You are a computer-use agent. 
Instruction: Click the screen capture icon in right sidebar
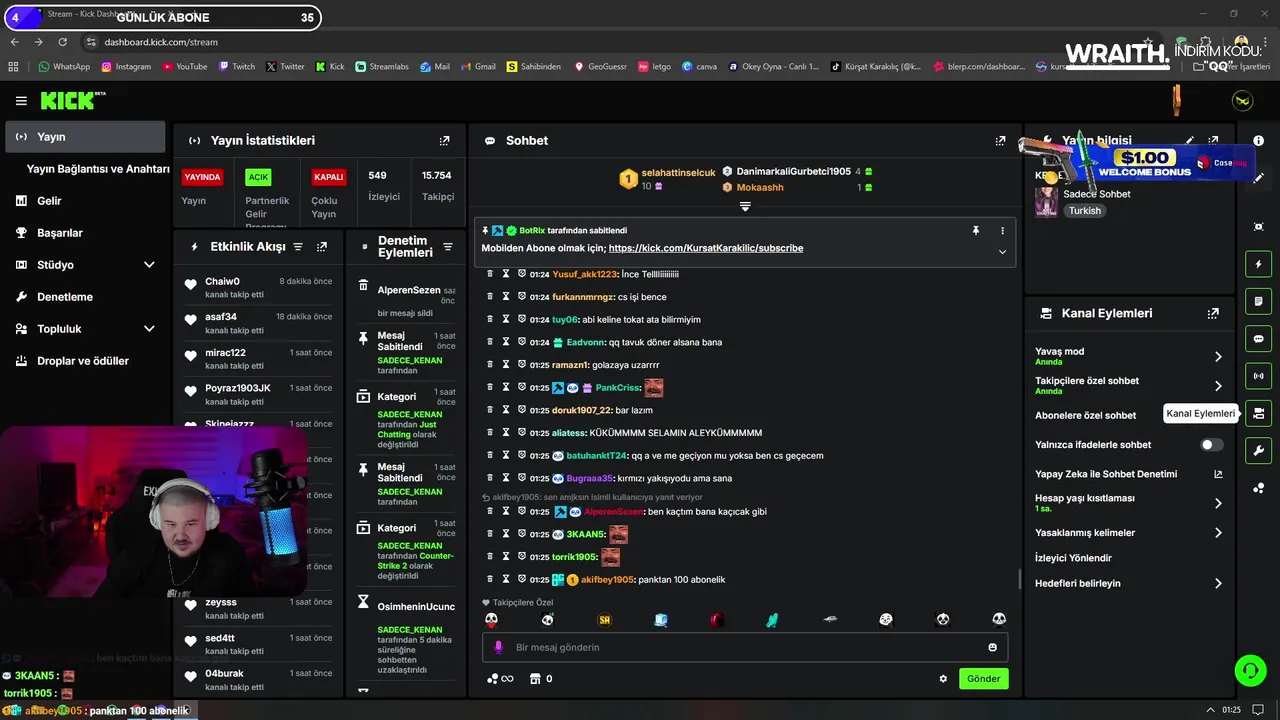(1258, 227)
